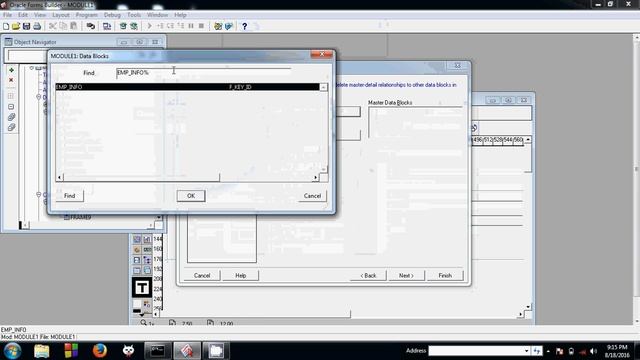Launch the Data Block Wizard toolbar icon

point(218,26)
